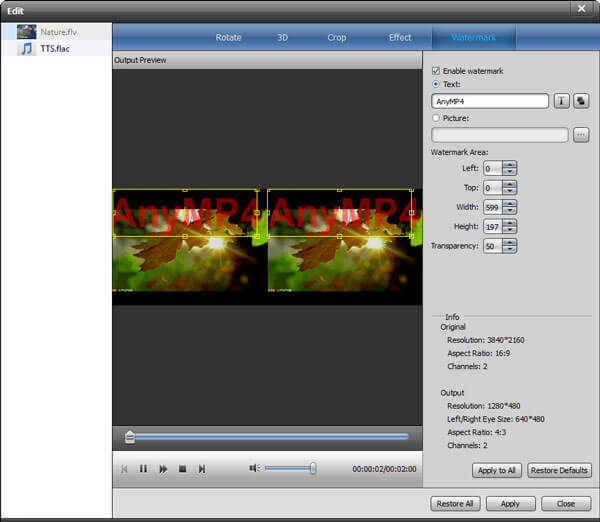Click the Left value input field

point(493,168)
